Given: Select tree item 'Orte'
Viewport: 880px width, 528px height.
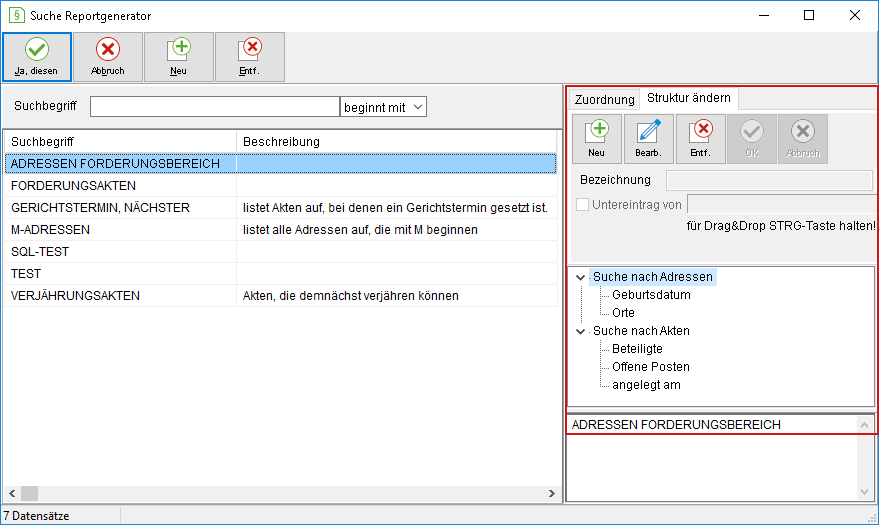Looking at the screenshot, I should pyautogui.click(x=623, y=313).
